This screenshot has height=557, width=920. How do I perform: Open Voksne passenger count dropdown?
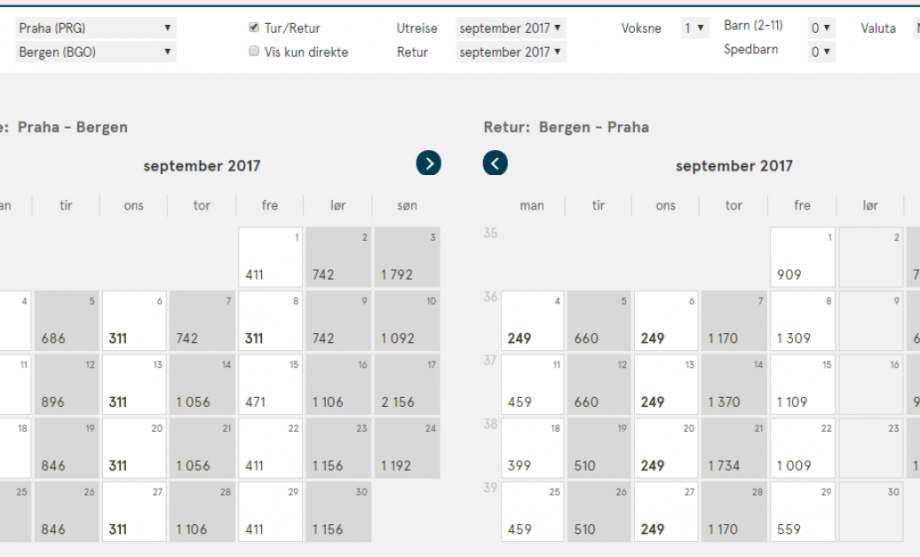[695, 28]
